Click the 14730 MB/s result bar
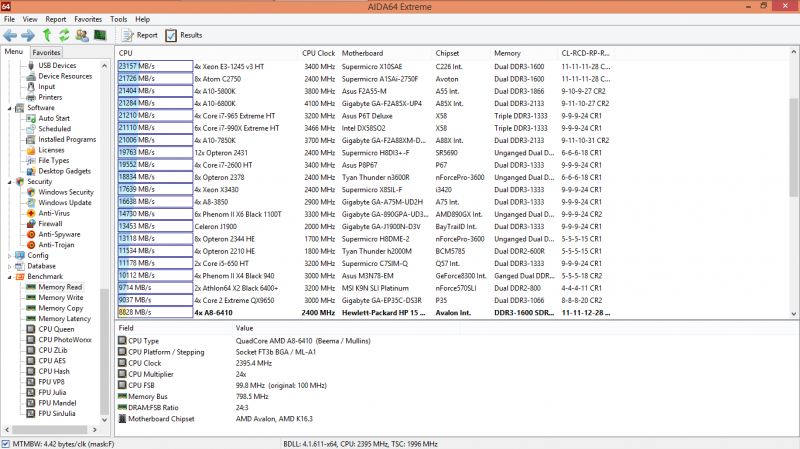 click(x=155, y=214)
